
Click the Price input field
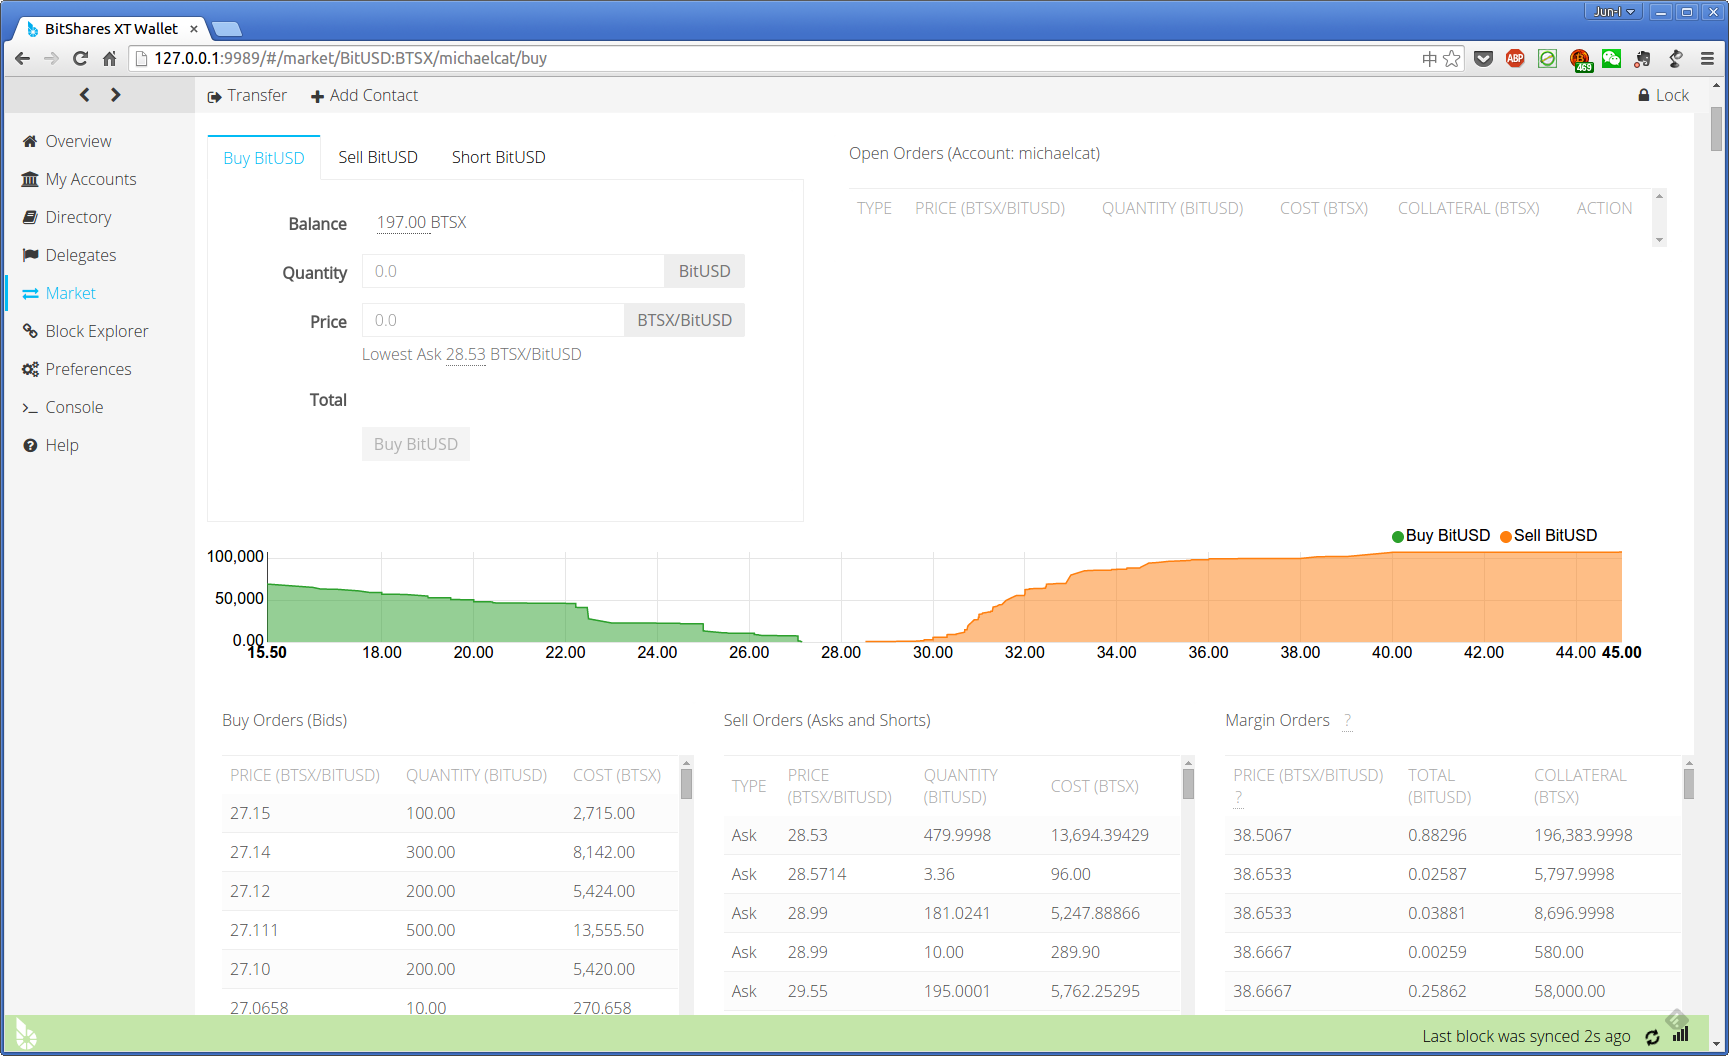pos(493,320)
